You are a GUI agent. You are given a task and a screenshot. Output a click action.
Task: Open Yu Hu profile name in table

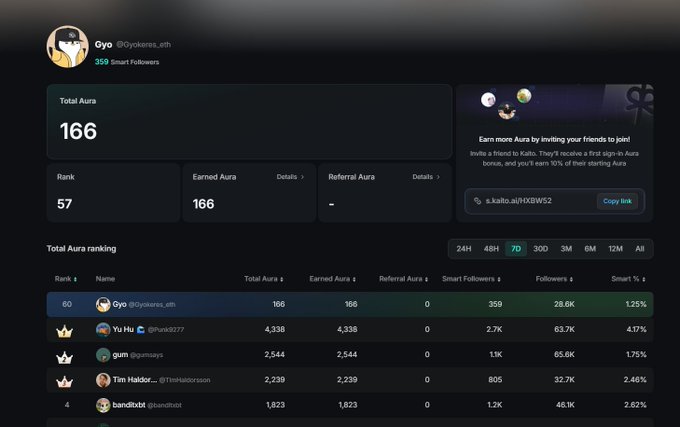[123, 329]
